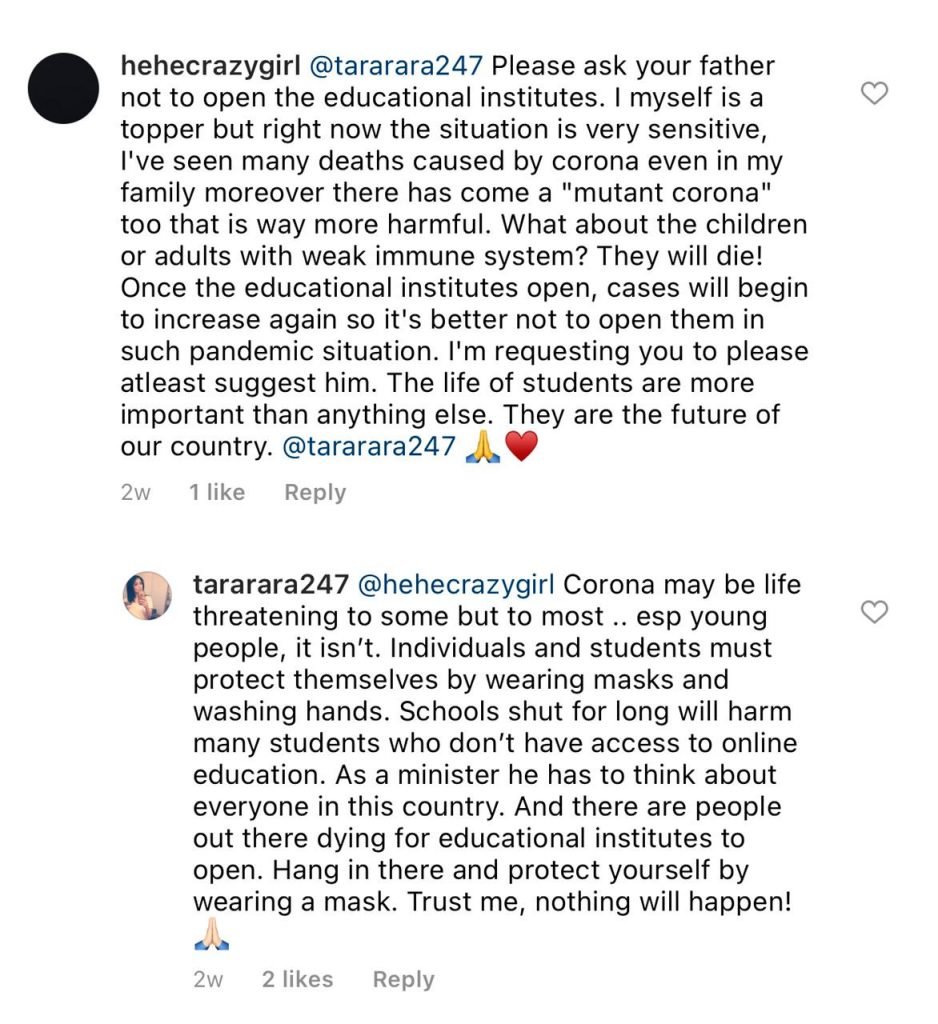The width and height of the screenshot is (938, 1024).
Task: Click the folded hands emoji beside red heart
Action: (x=484, y=447)
